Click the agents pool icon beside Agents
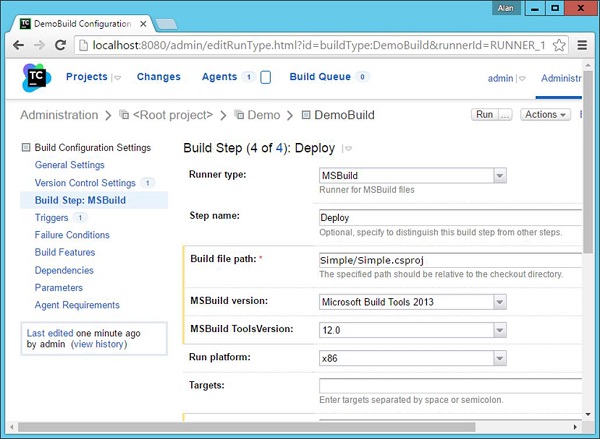This screenshot has height=439, width=600. [265, 78]
